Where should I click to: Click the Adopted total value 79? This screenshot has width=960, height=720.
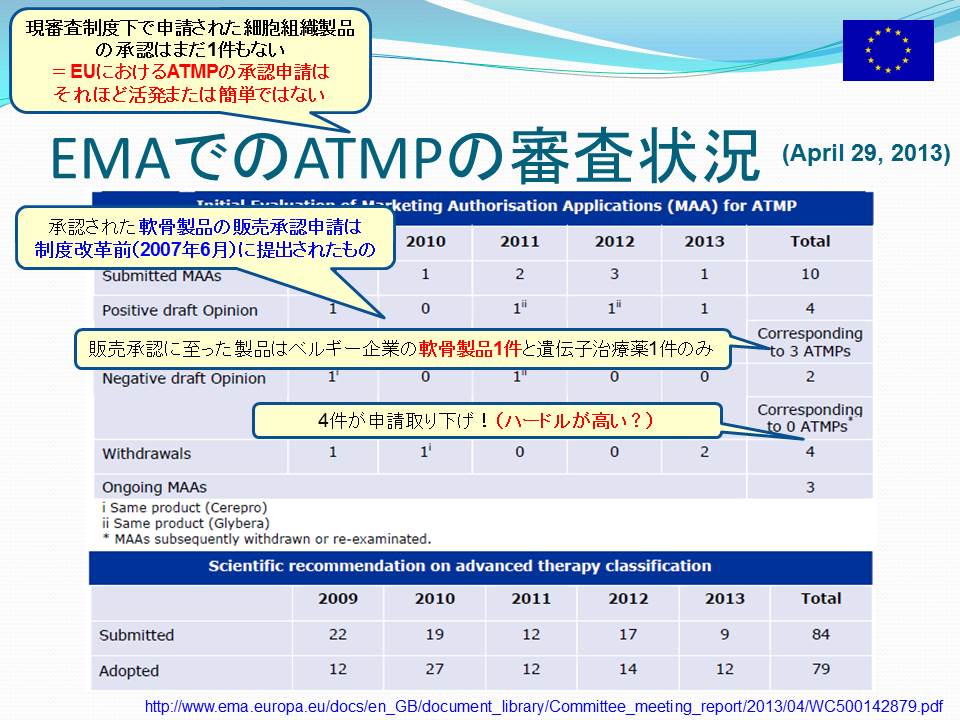[821, 669]
